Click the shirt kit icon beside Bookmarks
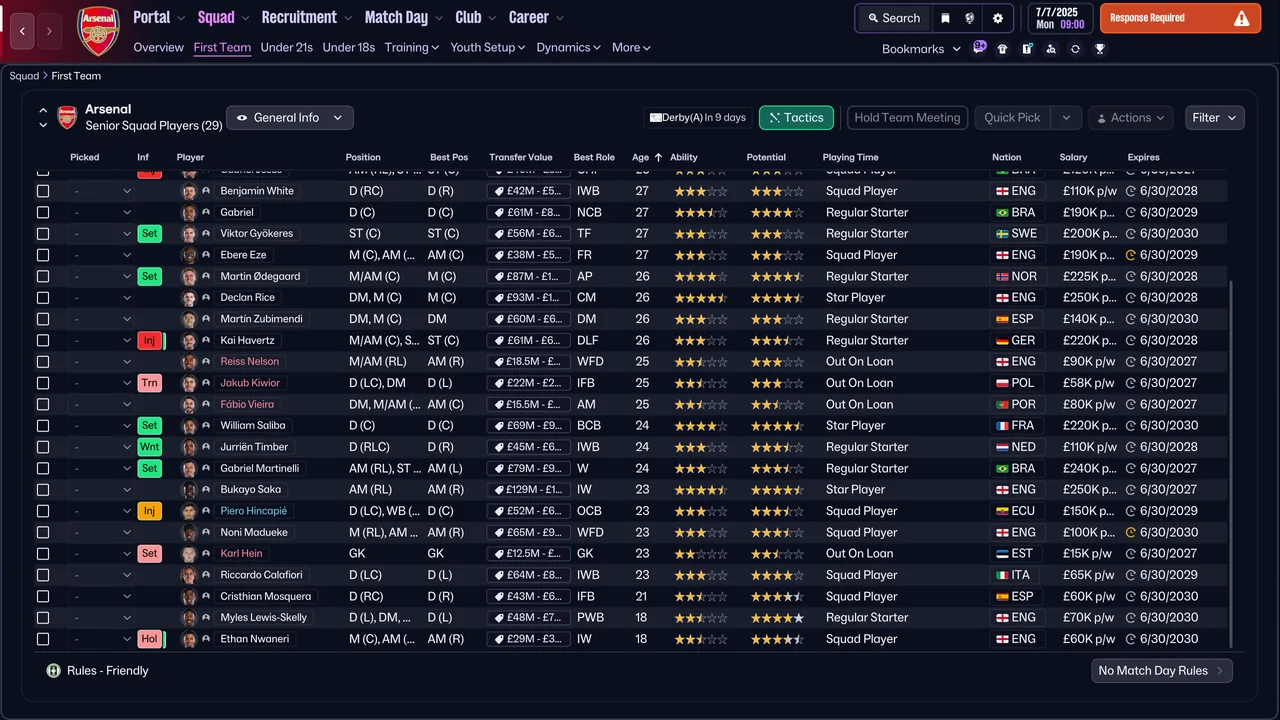This screenshot has width=1280, height=720. 1003,48
